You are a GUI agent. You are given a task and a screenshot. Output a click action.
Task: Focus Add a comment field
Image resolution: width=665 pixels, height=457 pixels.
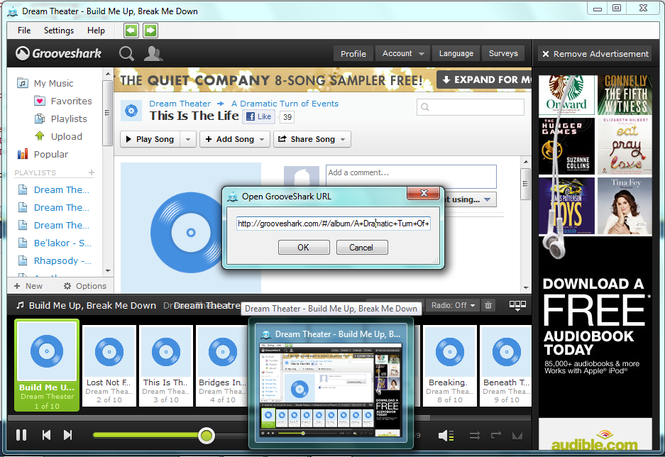pos(411,176)
